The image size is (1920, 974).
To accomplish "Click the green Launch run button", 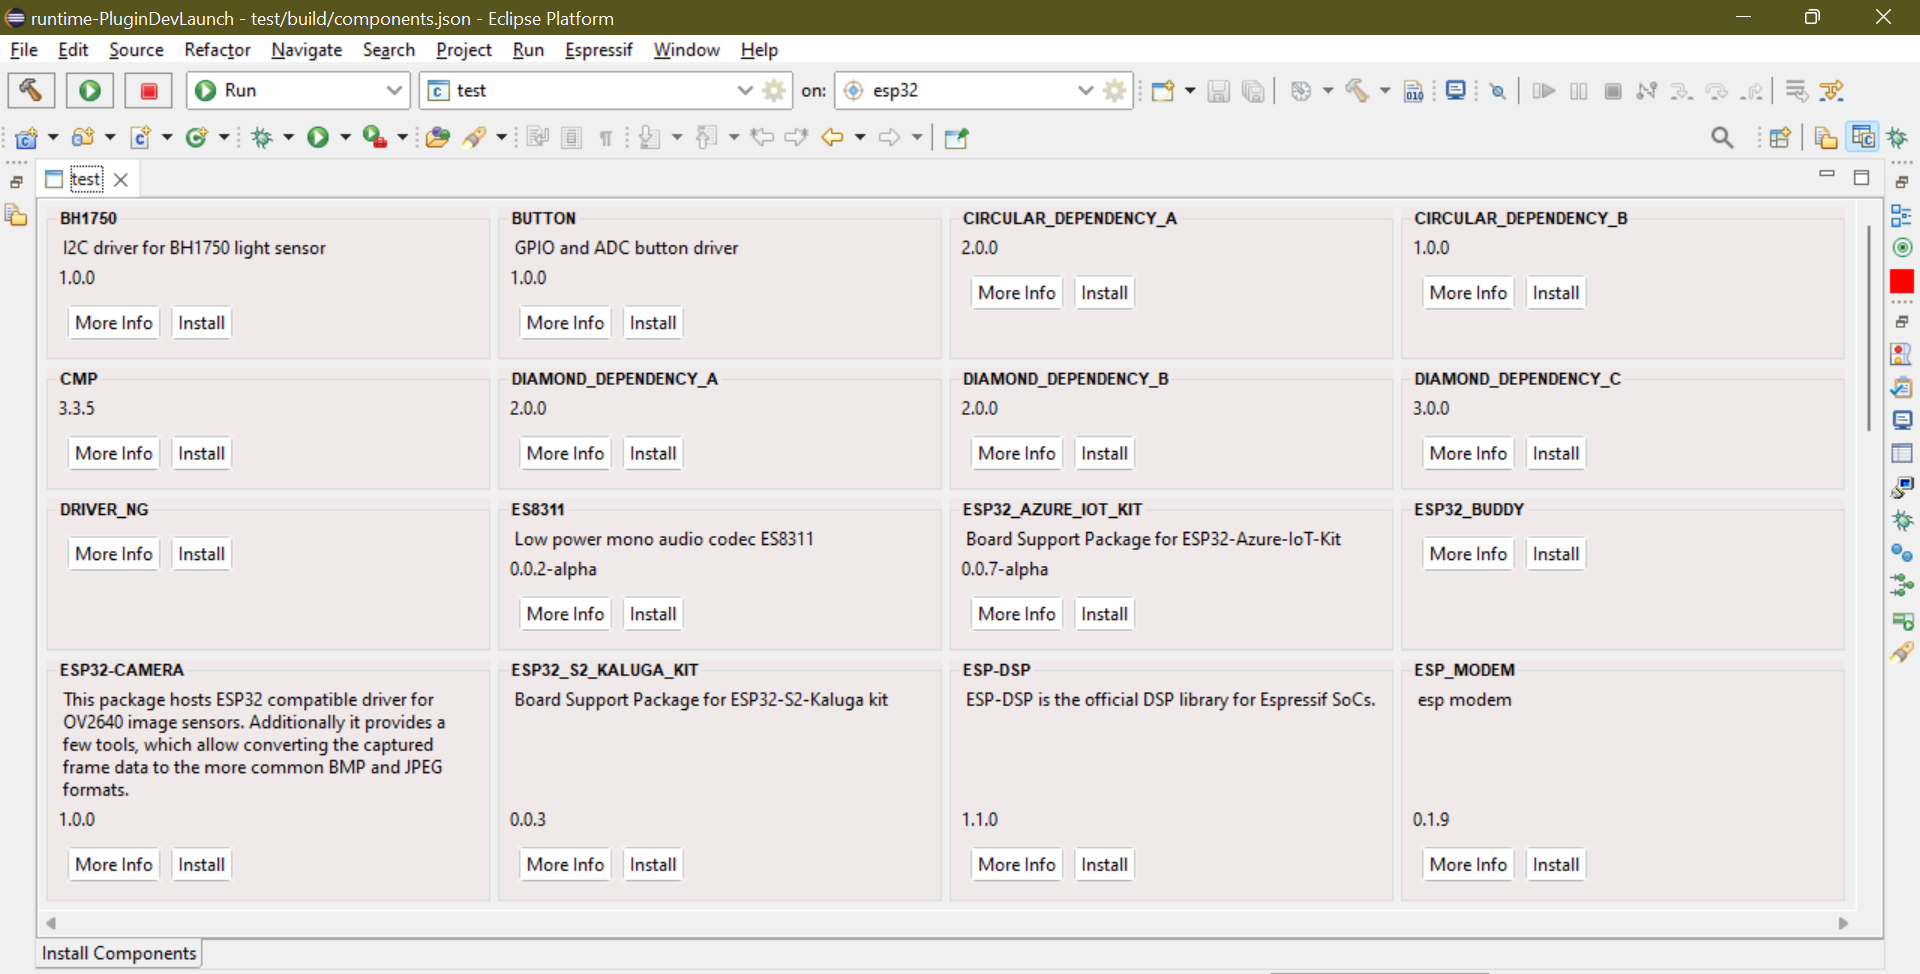I will 90,90.
